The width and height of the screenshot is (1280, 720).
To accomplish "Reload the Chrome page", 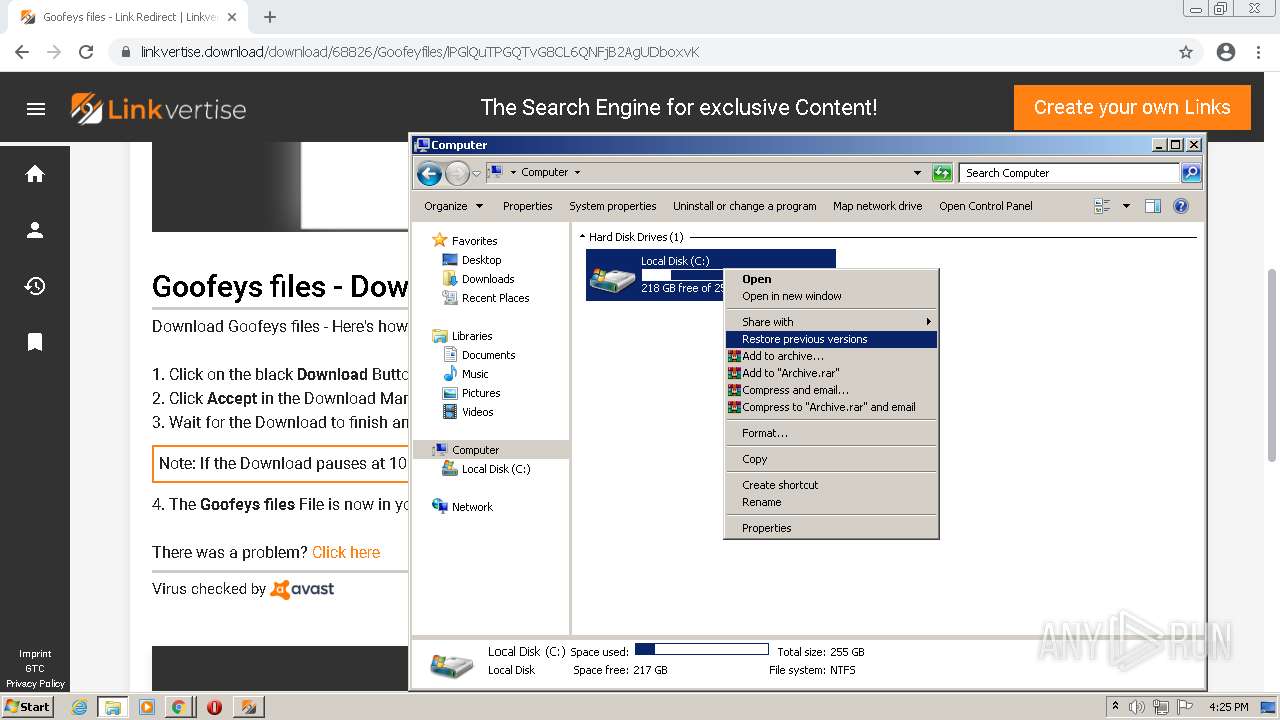I will pyautogui.click(x=86, y=52).
